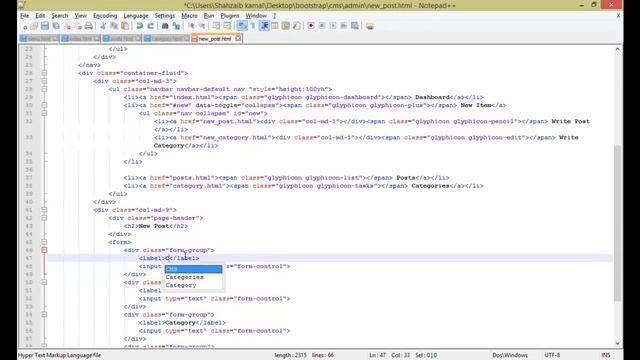The height and width of the screenshot is (360, 640).
Task: Open the Function List panel icon
Action: (297, 26)
